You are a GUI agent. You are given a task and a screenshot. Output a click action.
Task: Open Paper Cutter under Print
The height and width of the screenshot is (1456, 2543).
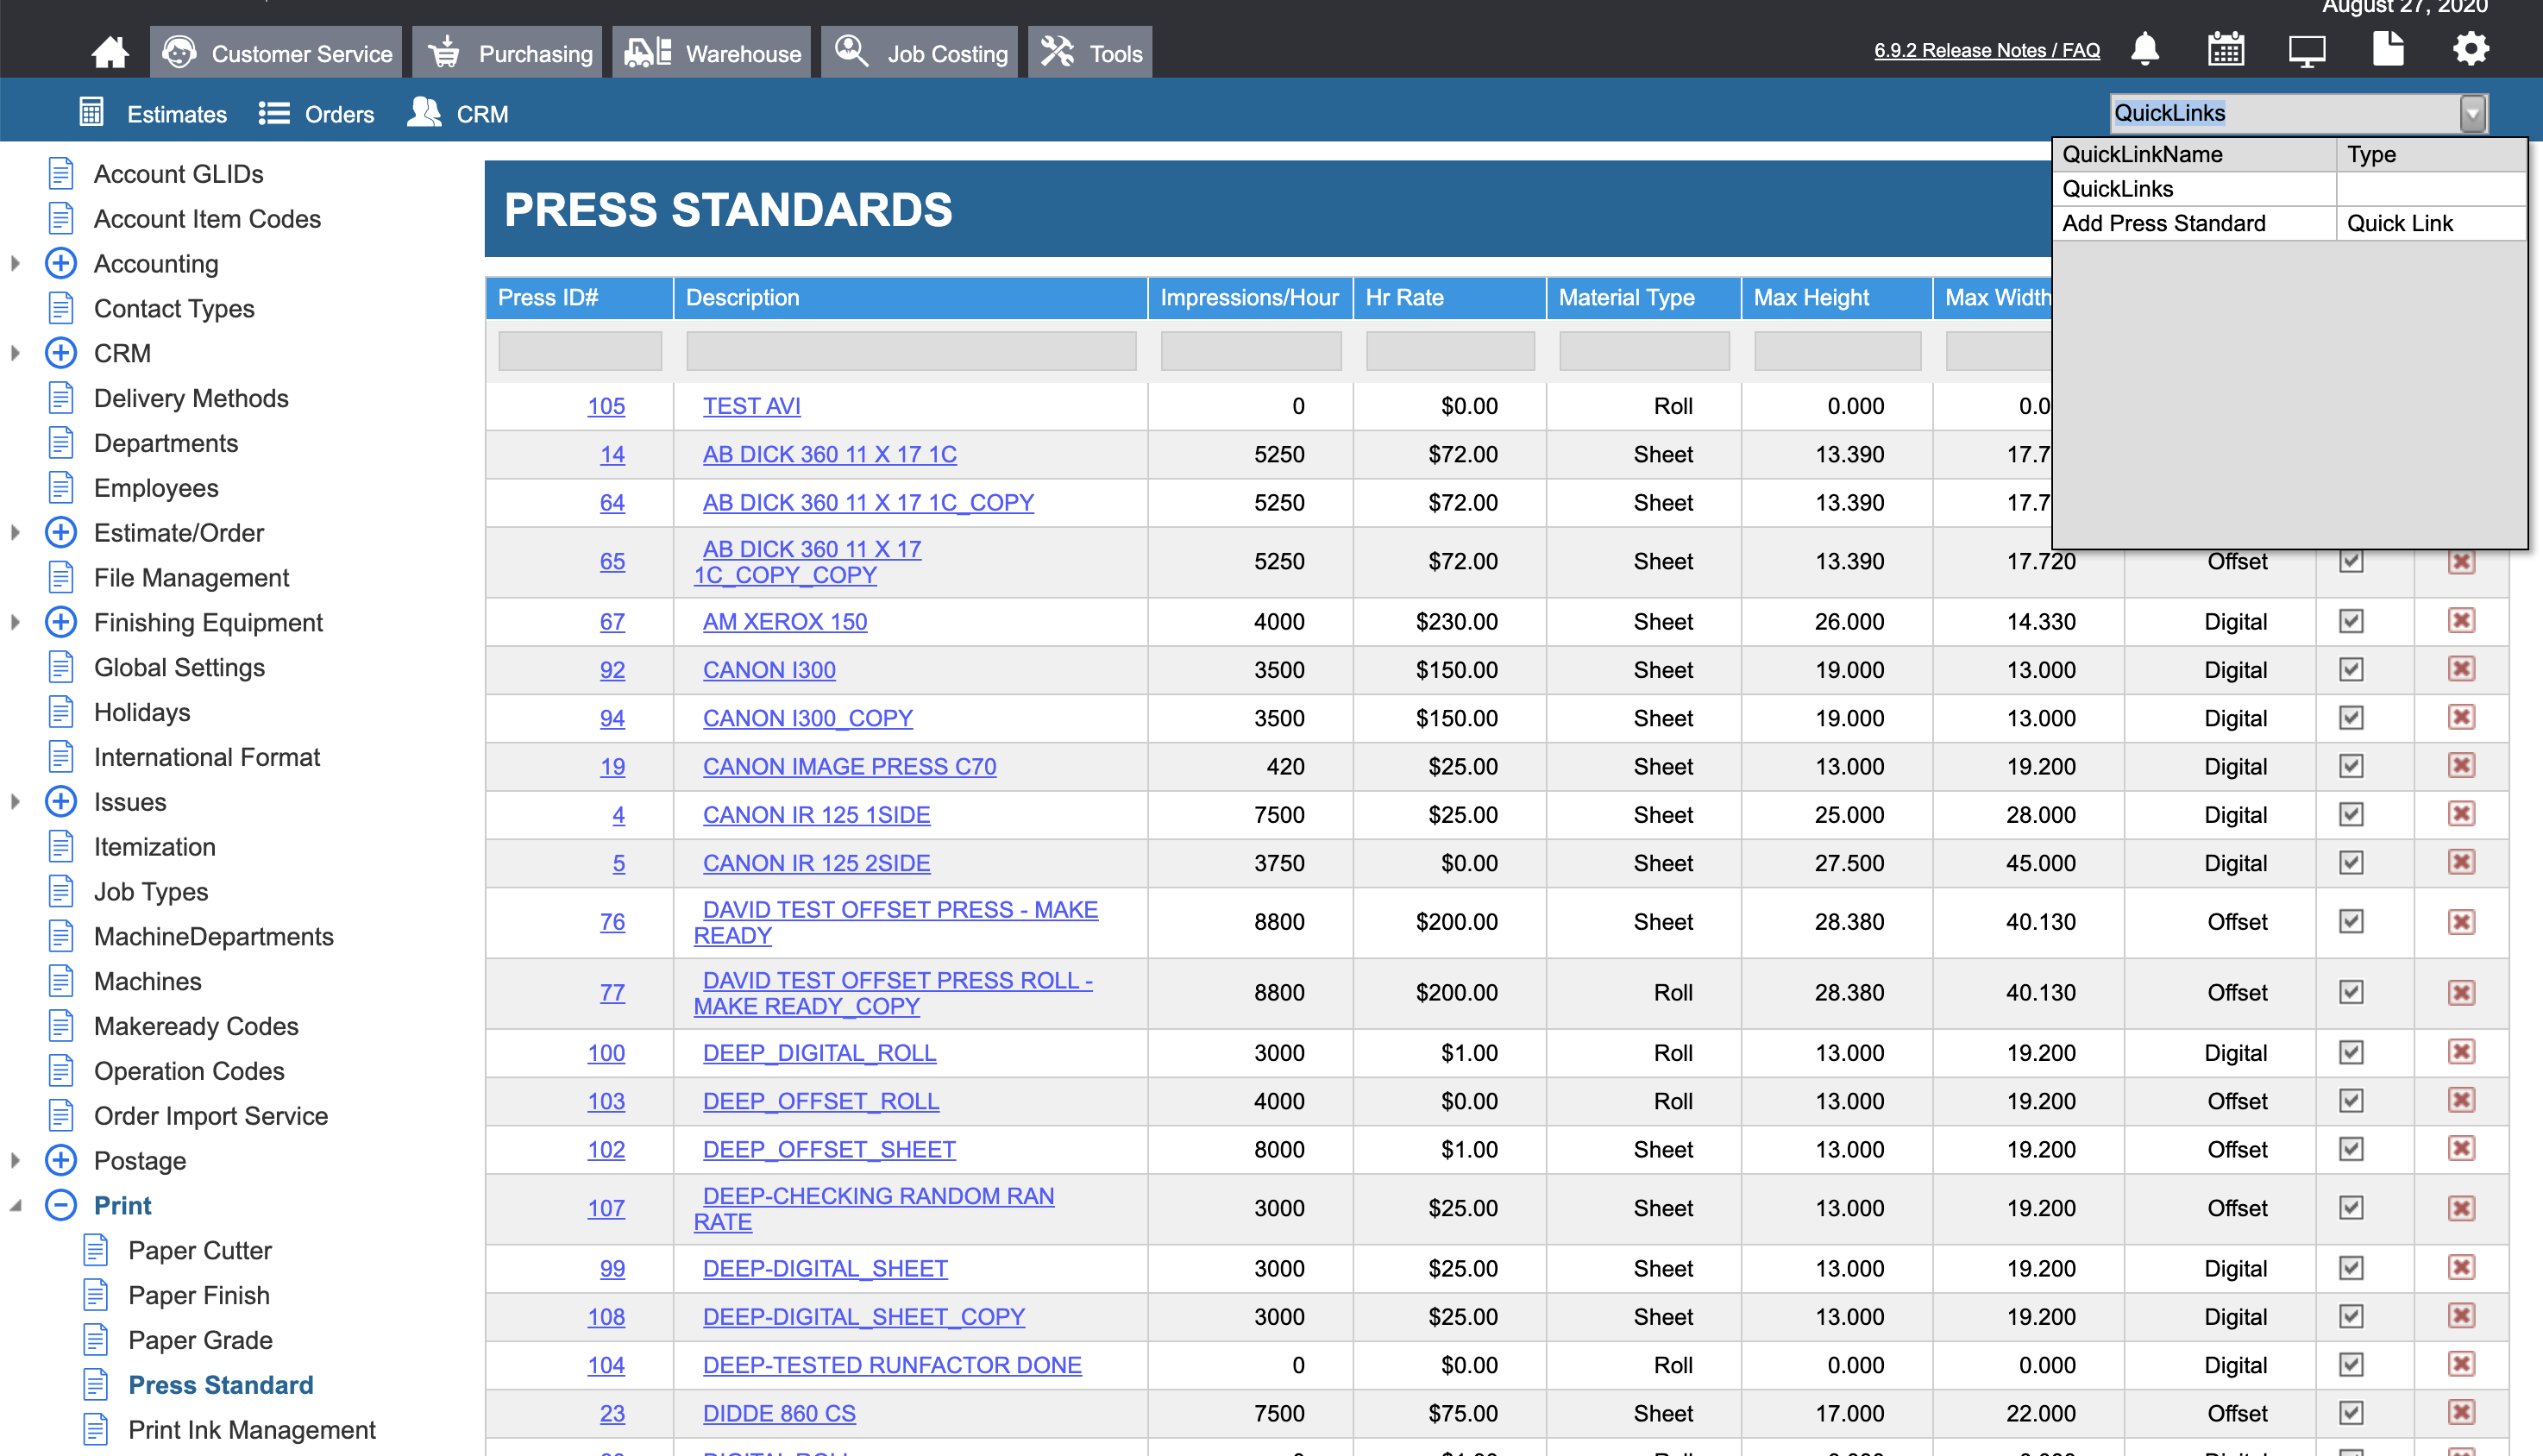pos(200,1250)
